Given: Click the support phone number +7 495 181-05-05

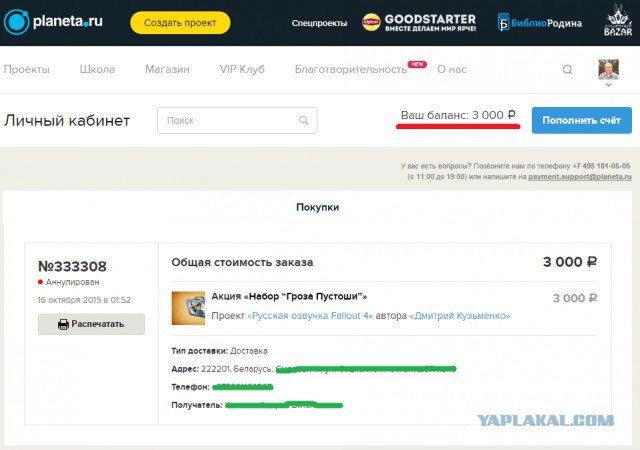Looking at the screenshot, I should click(x=601, y=166).
